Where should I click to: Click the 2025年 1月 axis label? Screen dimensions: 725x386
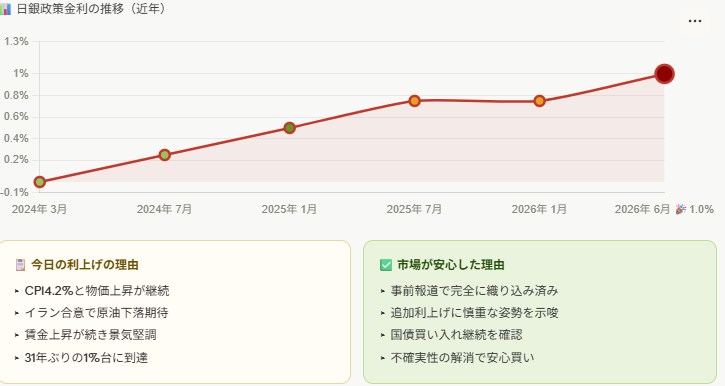(x=289, y=209)
